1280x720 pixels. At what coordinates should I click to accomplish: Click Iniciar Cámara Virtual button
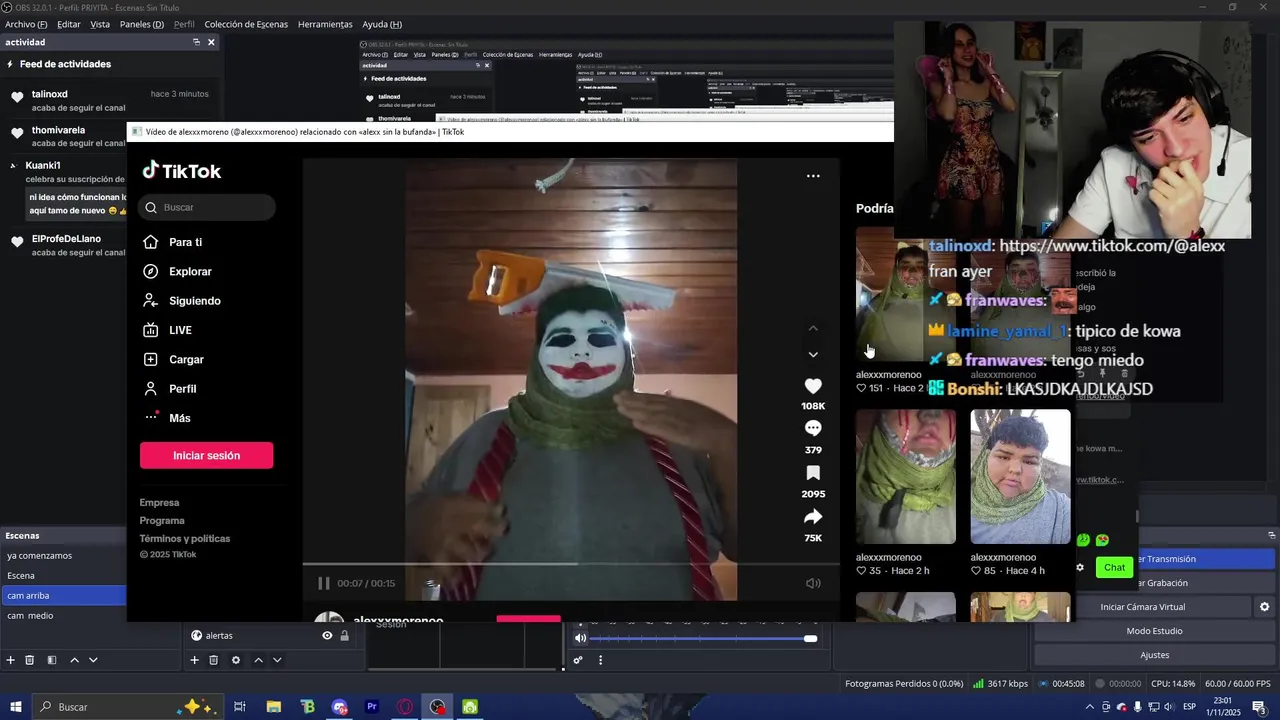tap(1142, 607)
